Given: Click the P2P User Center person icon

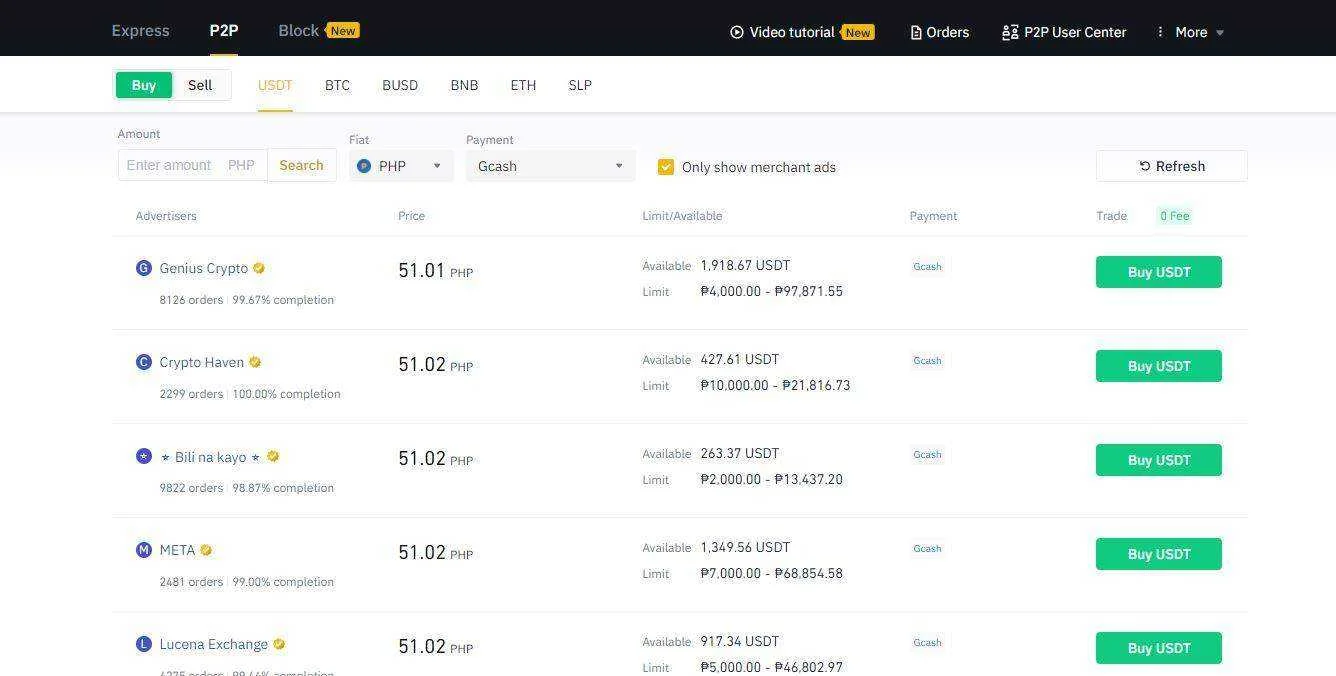Looking at the screenshot, I should [1010, 33].
